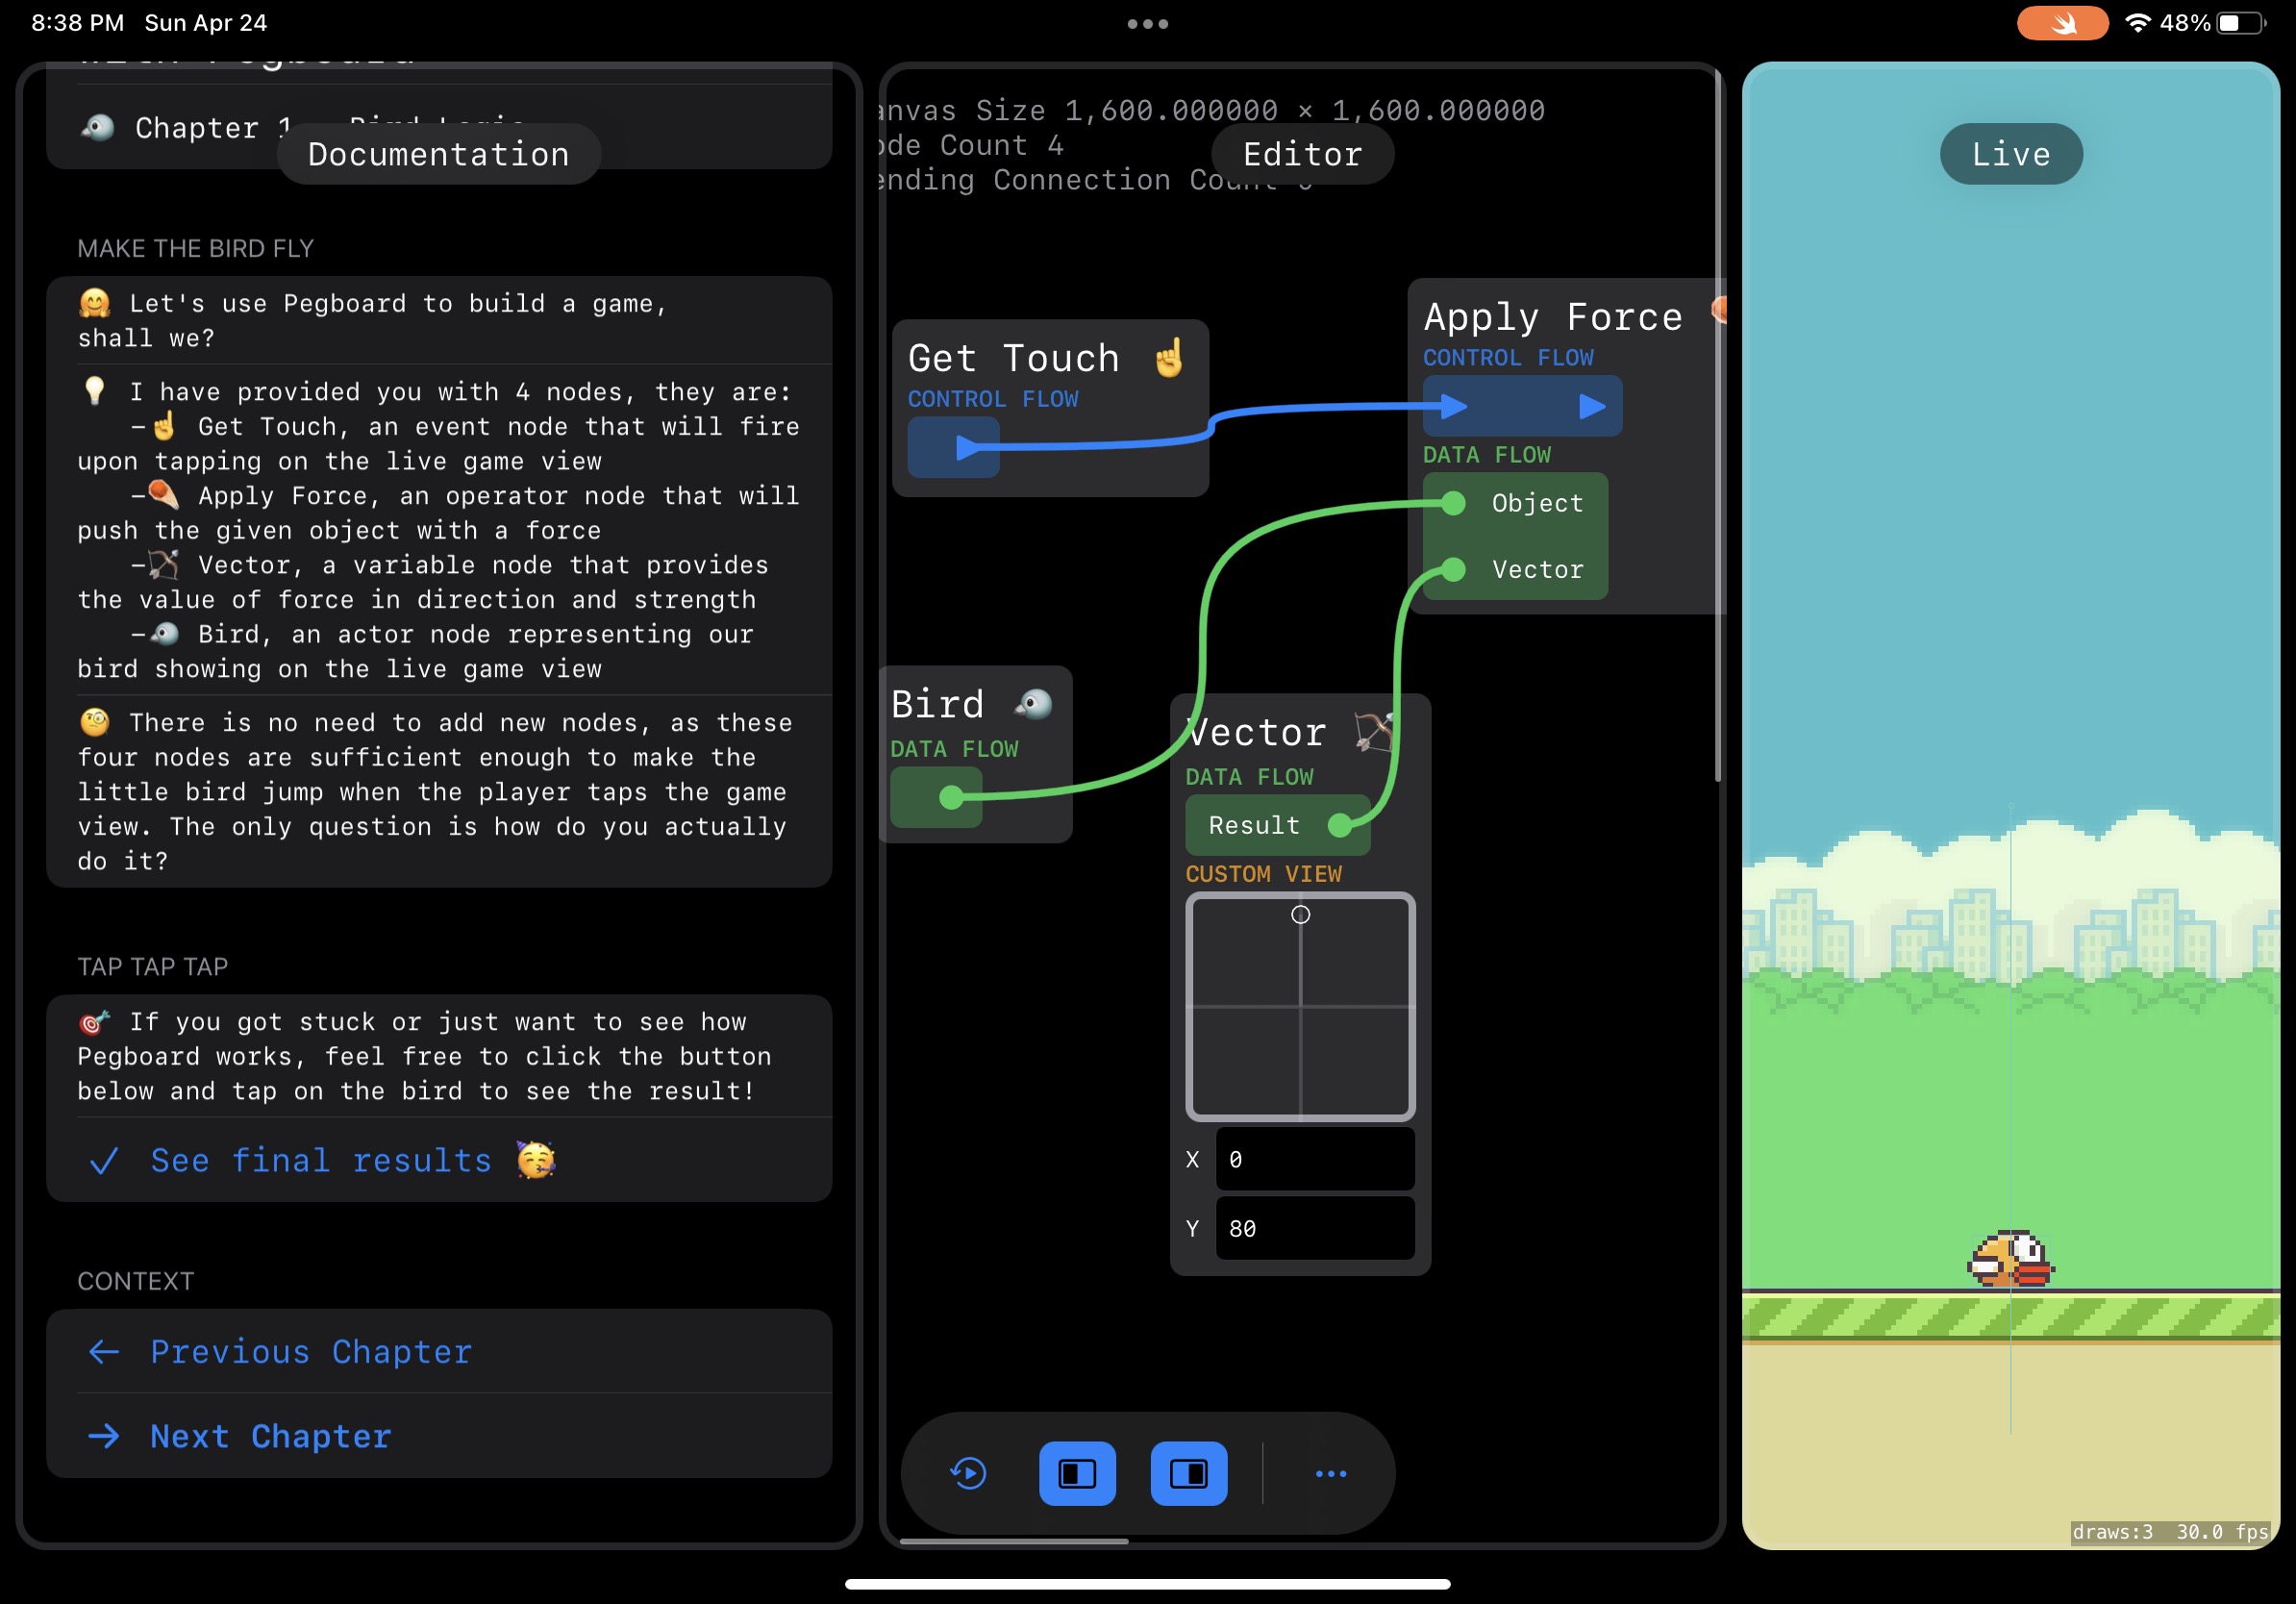Click See final results link
Viewport: 2296px width, 1604px height.
pos(321,1160)
